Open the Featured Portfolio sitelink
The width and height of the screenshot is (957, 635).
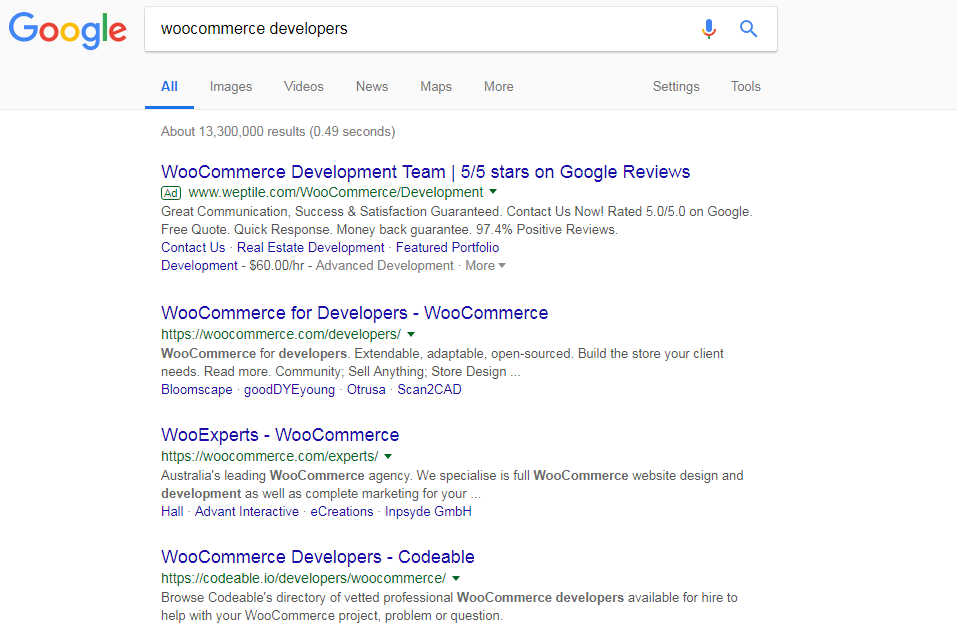coord(447,247)
